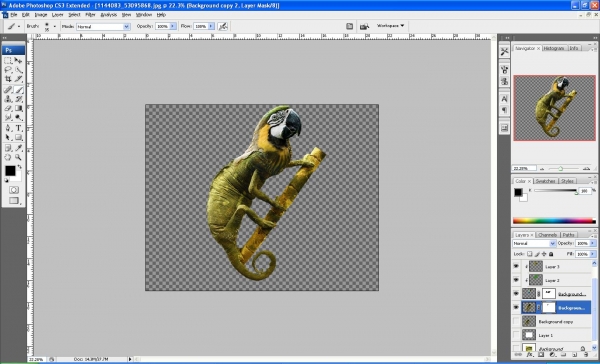Viewport: 600px width, 364px height.
Task: Select the Zoom tool
Action: click(18, 157)
